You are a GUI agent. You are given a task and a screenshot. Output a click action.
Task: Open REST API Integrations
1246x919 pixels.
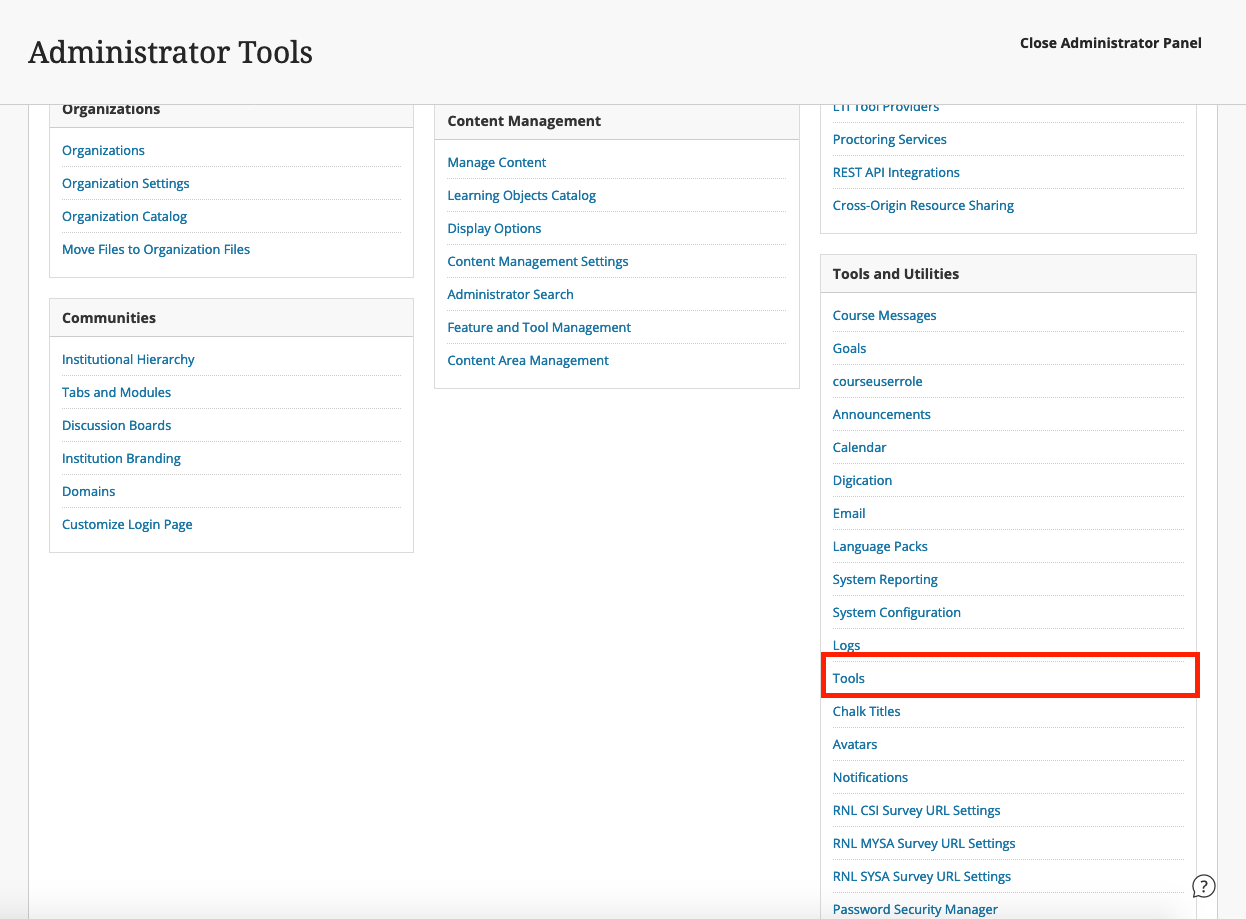tap(895, 172)
